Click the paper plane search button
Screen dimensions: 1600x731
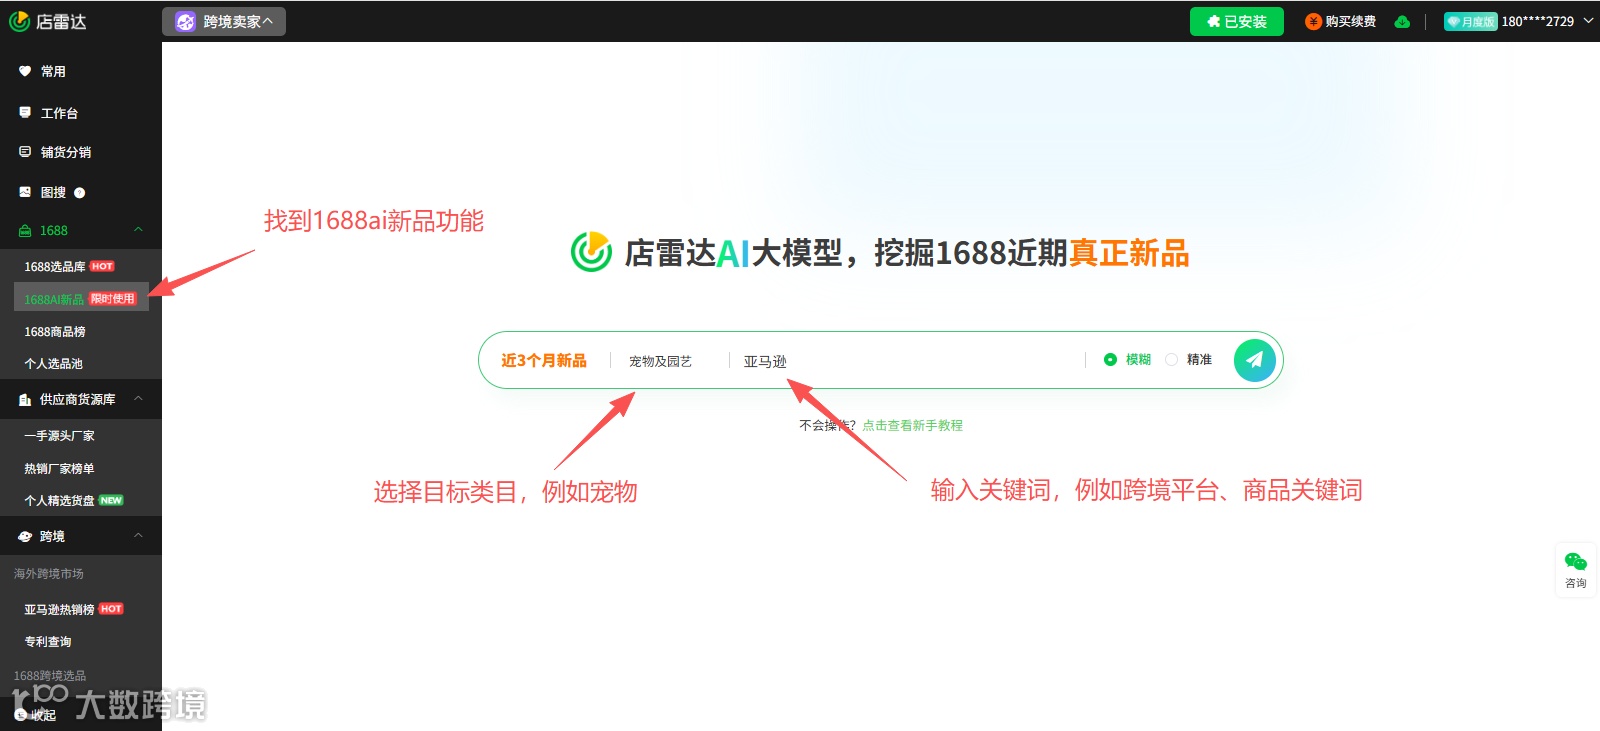pyautogui.click(x=1254, y=360)
